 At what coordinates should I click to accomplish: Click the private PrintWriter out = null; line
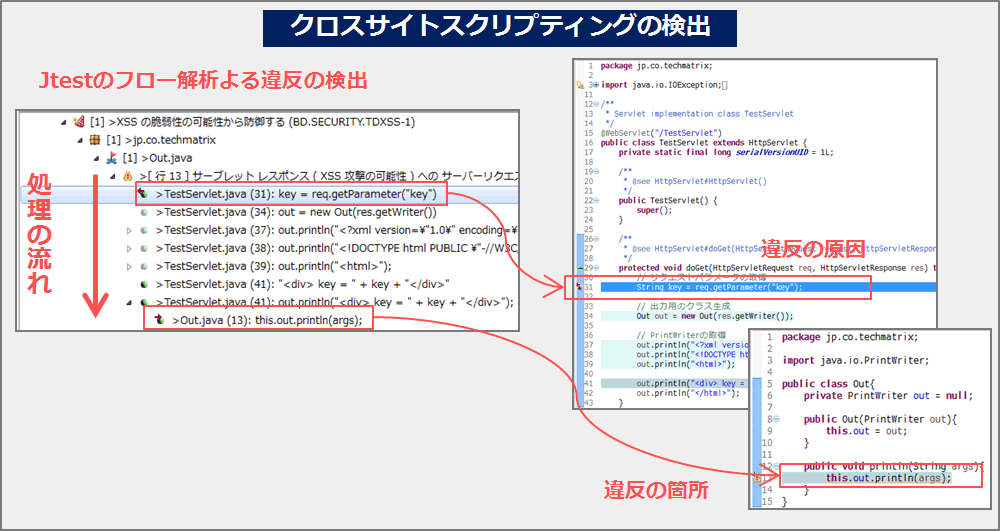[x=888, y=395]
